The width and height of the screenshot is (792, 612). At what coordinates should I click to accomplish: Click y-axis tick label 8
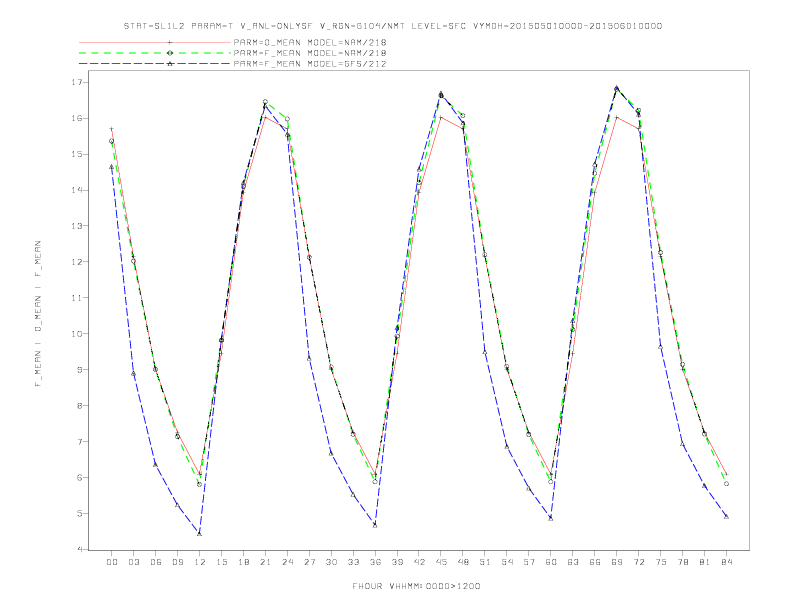pos(81,405)
